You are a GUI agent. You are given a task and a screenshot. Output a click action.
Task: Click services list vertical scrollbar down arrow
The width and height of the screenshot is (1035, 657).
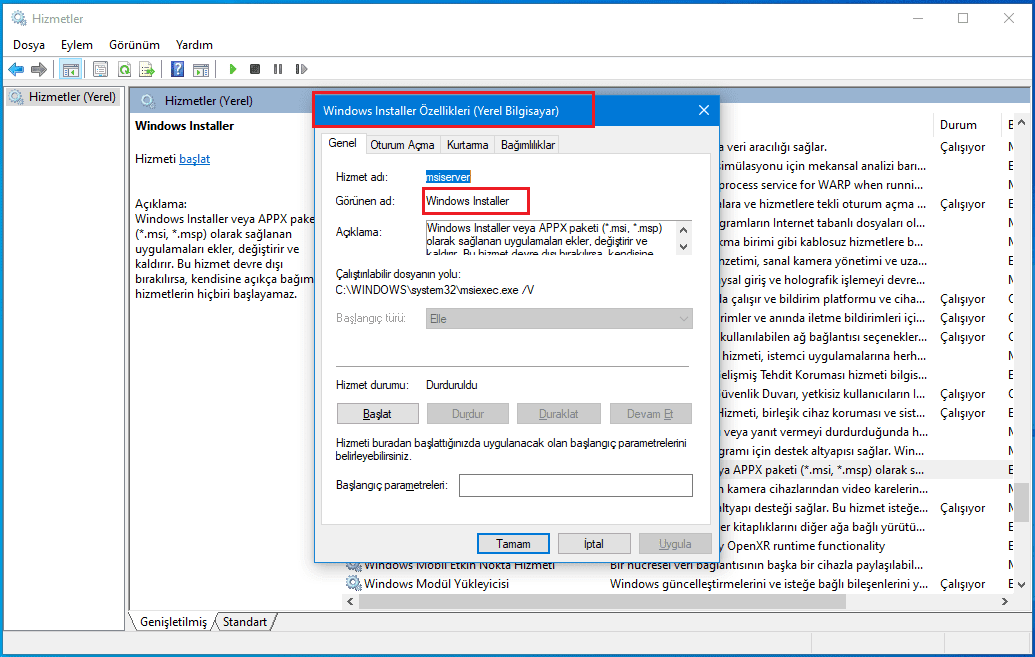point(1022,585)
